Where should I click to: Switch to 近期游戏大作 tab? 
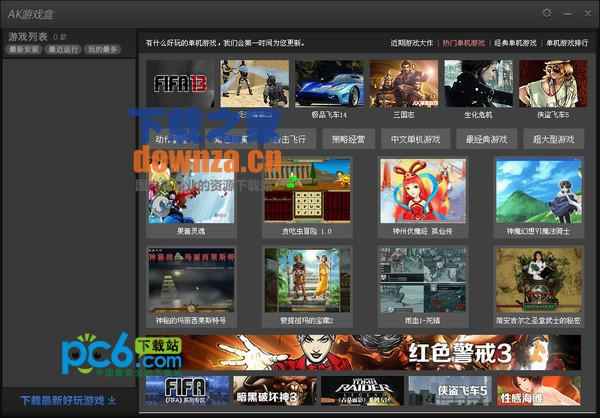coord(411,43)
